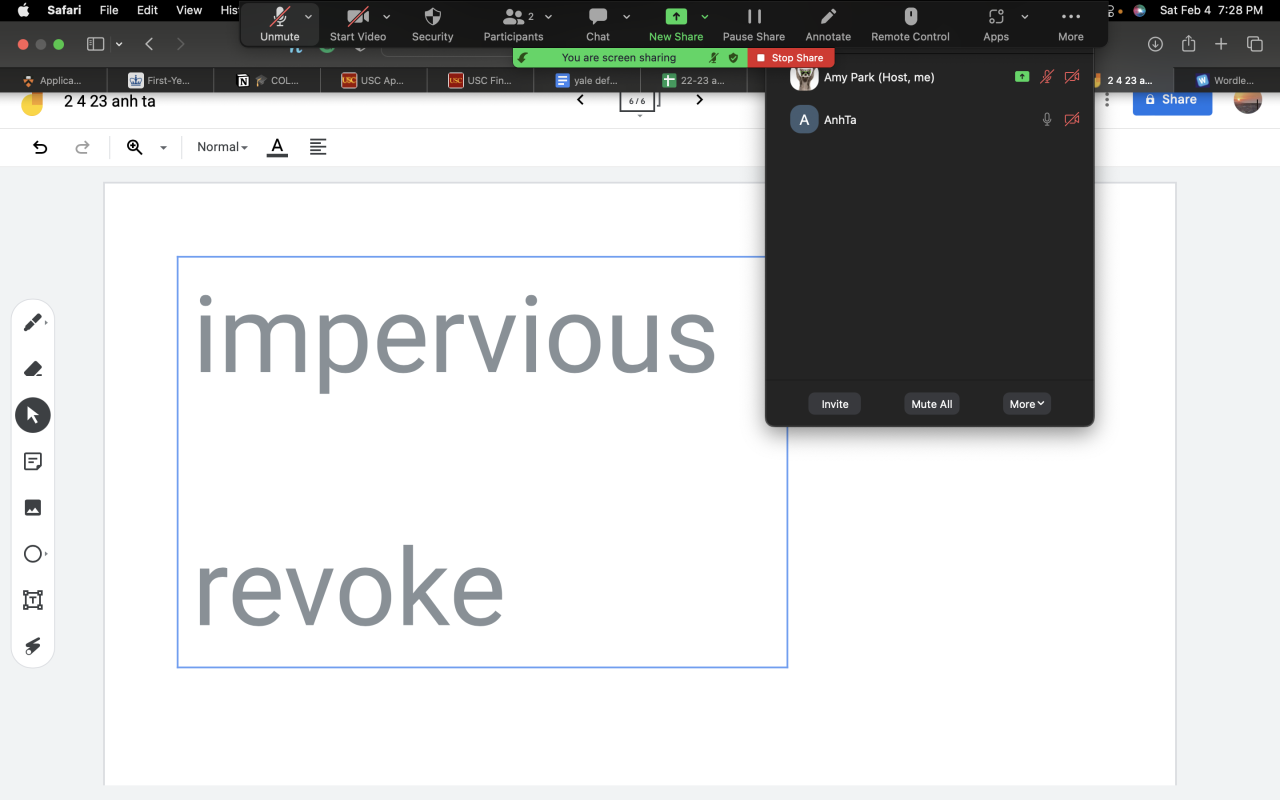This screenshot has height=800, width=1280.
Task: Expand the arrow beside Chat
Action: click(626, 17)
